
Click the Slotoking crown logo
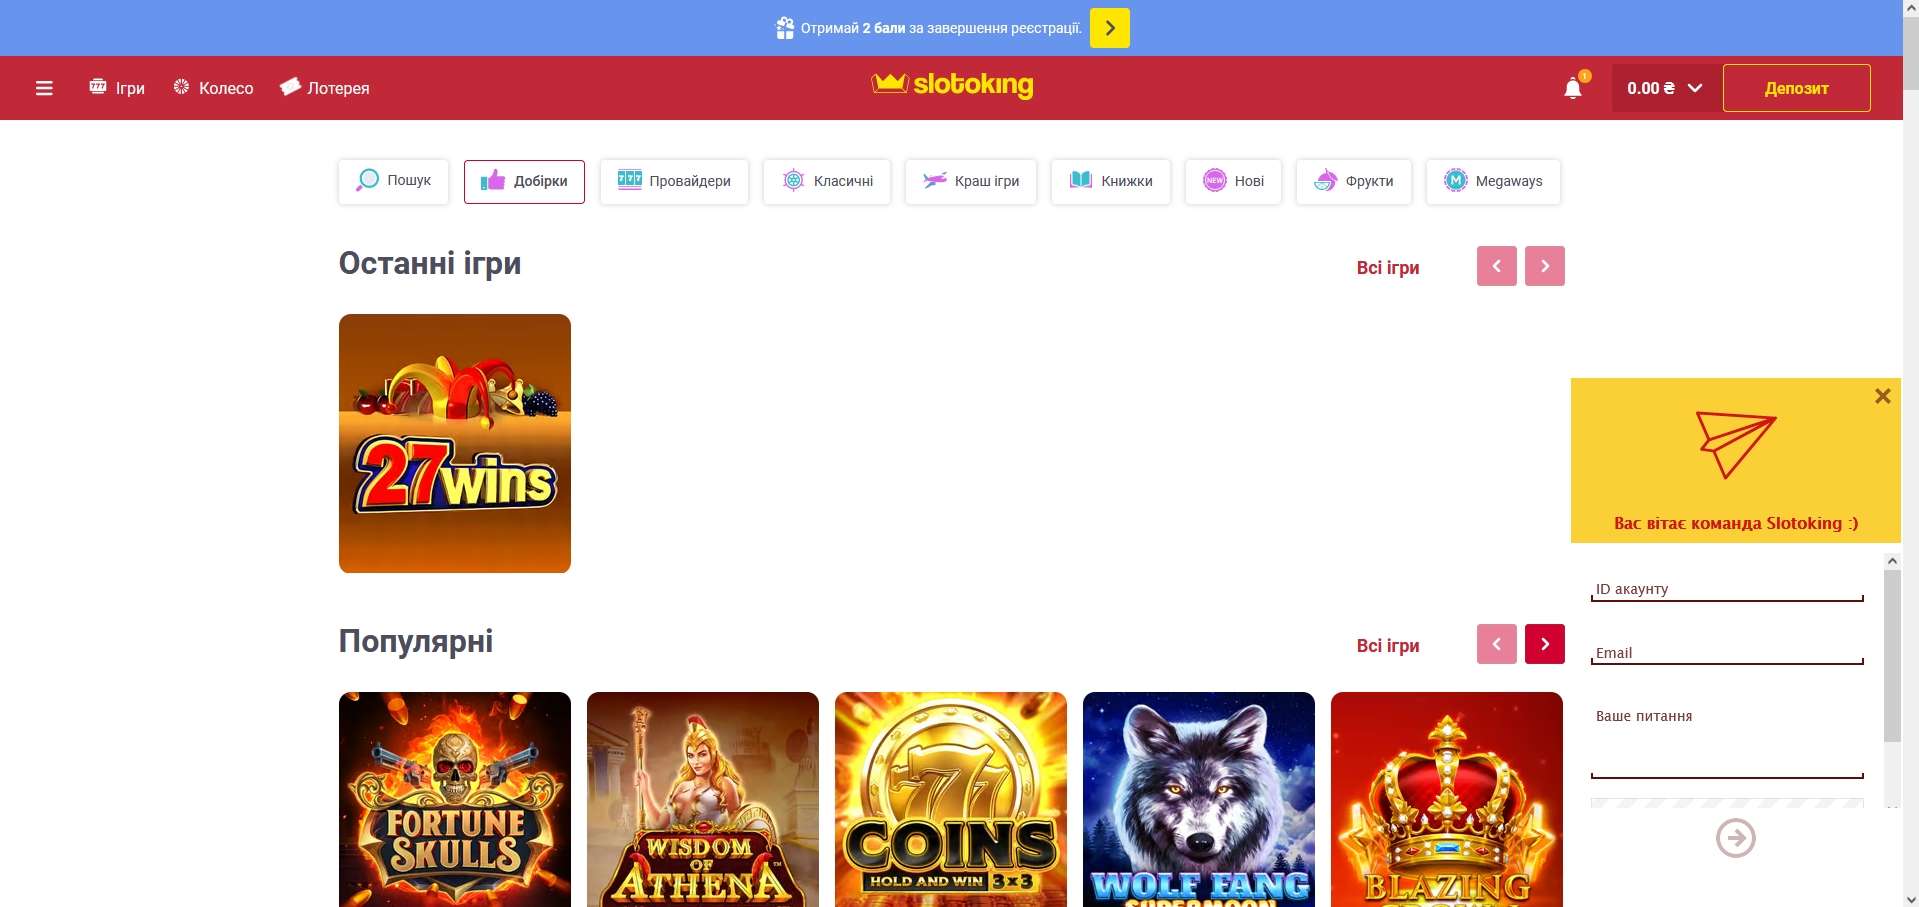(x=952, y=85)
